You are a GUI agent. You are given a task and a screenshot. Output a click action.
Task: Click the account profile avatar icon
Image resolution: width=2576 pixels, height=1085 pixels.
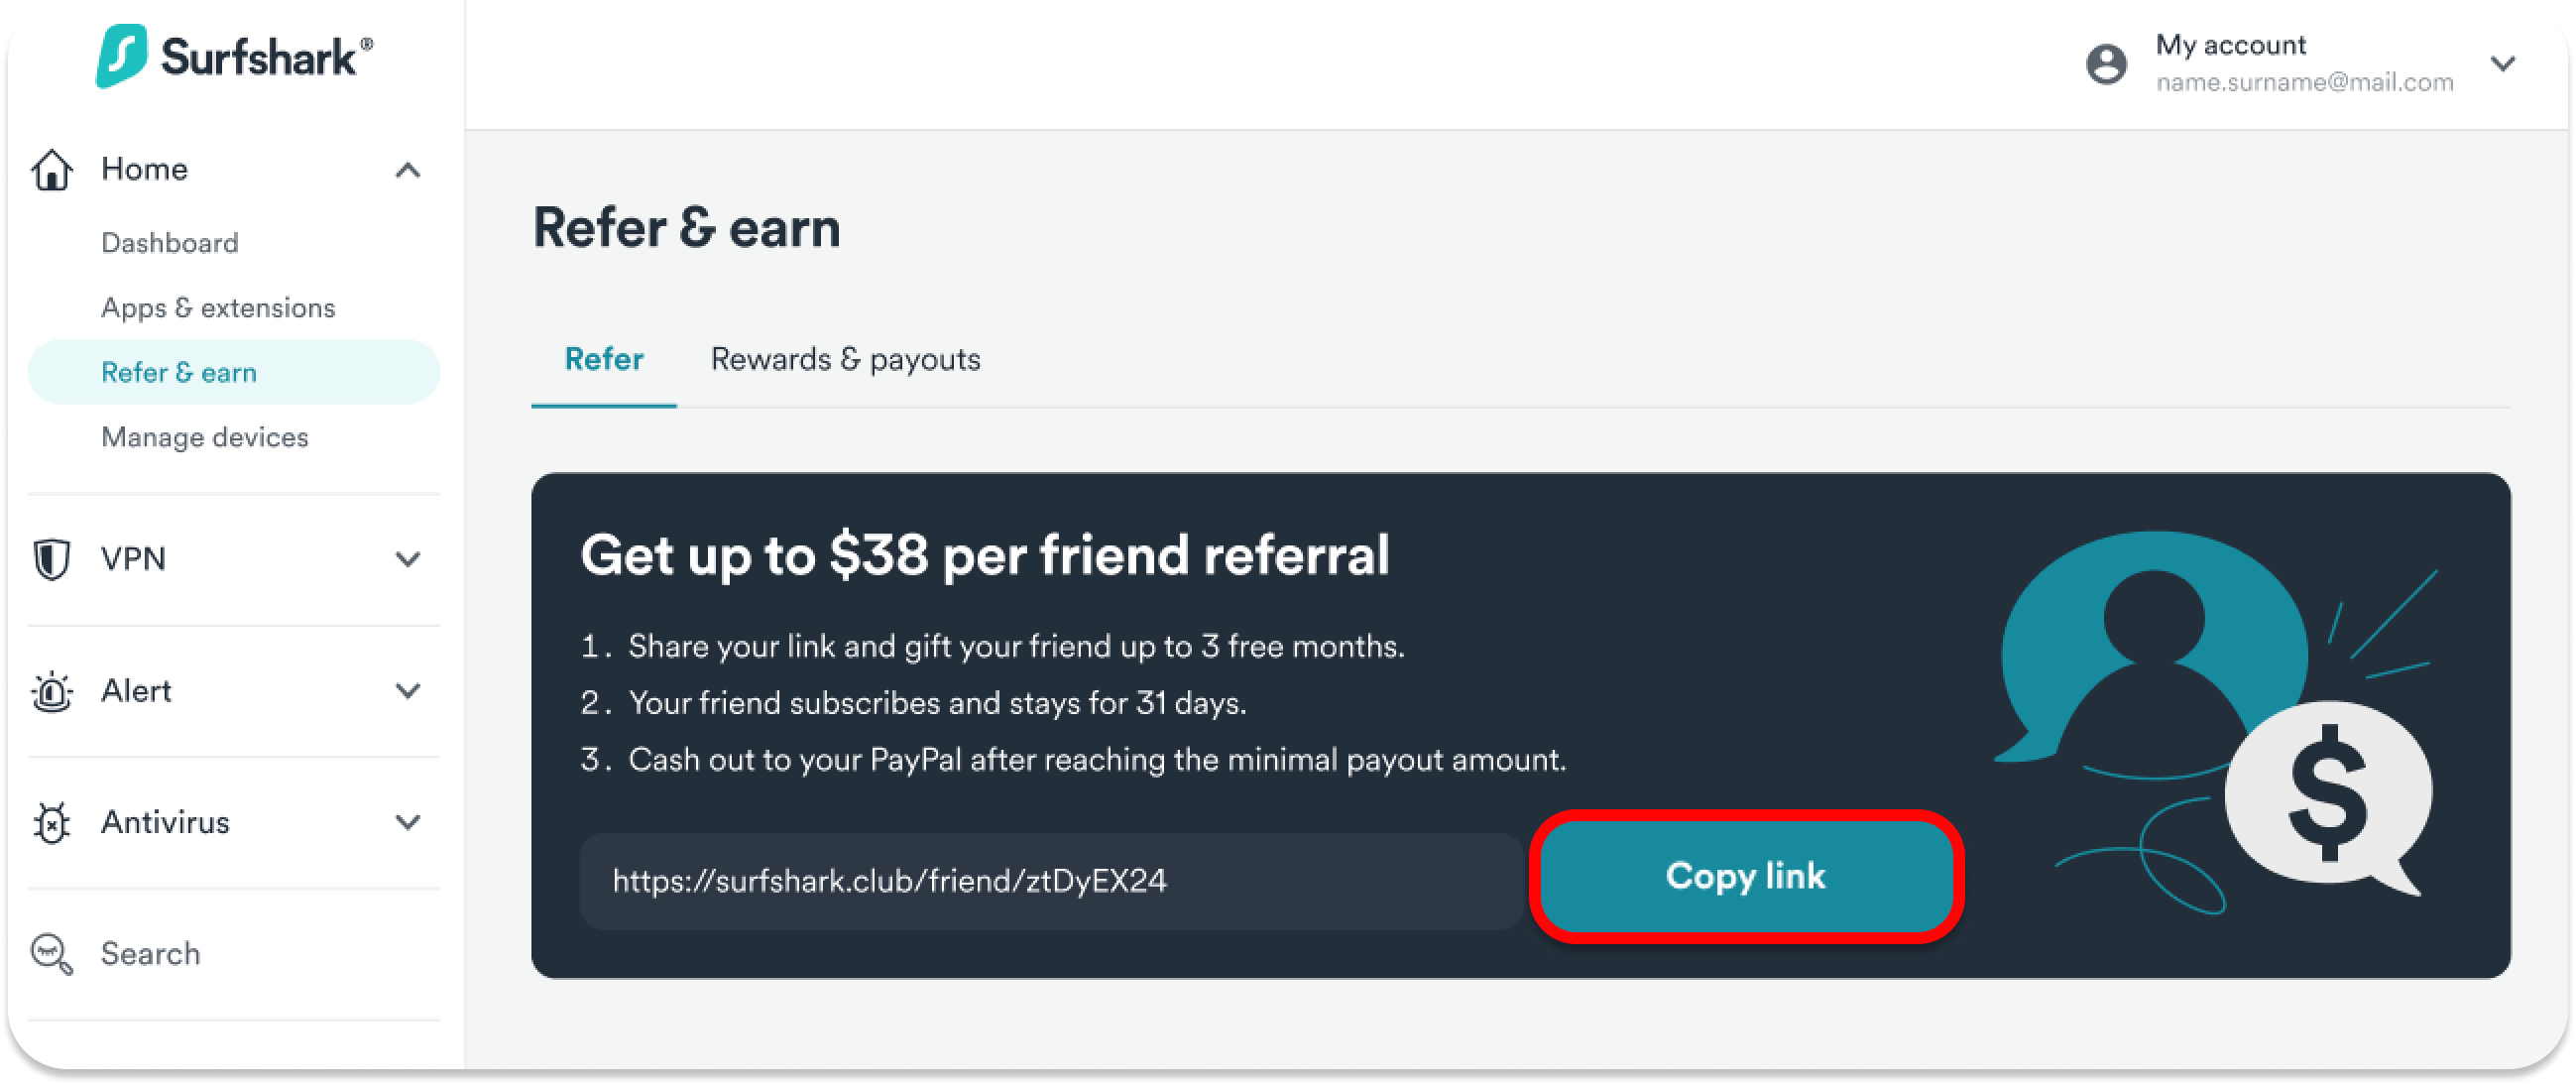point(2106,64)
